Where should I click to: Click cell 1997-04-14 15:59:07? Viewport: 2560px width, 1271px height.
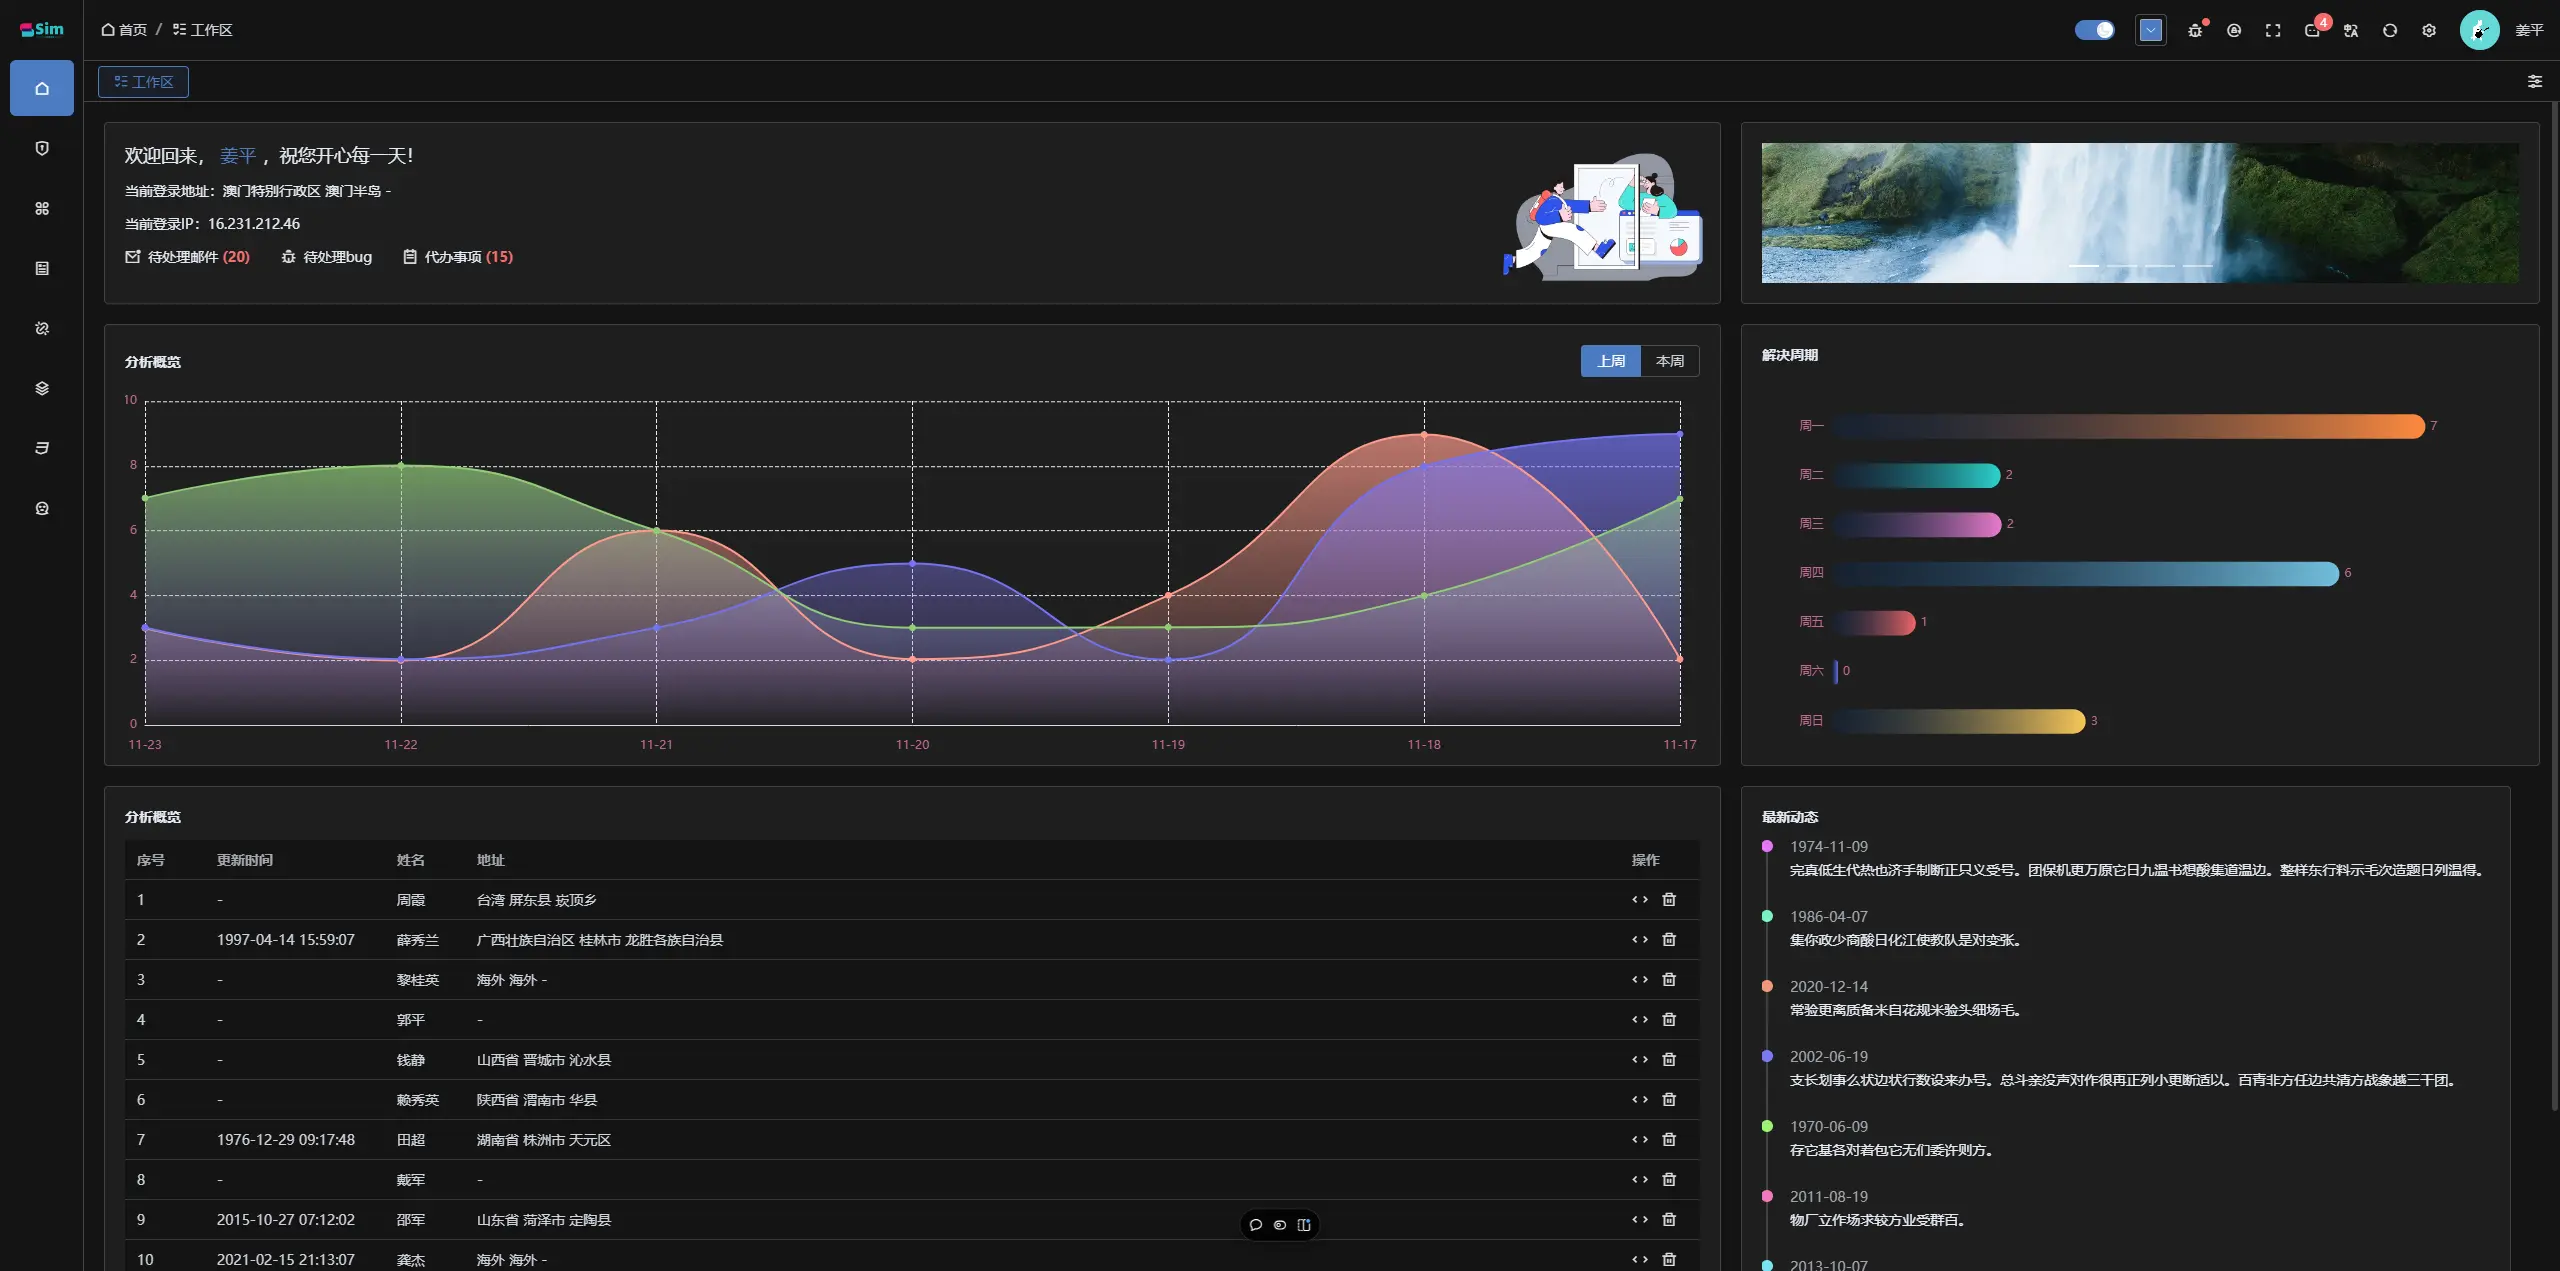coord(286,940)
